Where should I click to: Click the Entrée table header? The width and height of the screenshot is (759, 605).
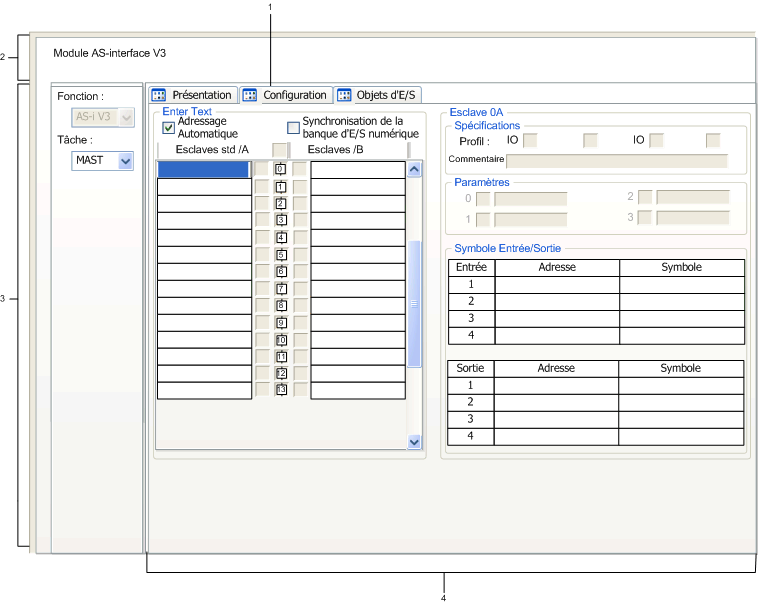pyautogui.click(x=471, y=267)
